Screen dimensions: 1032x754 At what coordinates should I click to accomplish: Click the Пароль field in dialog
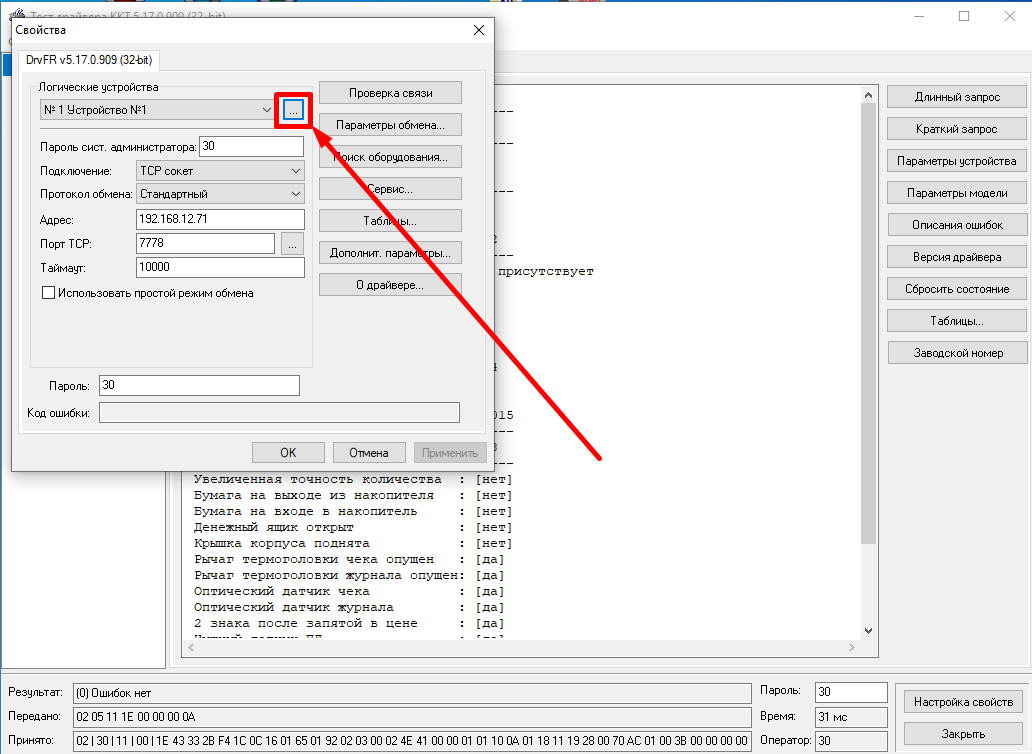pos(199,386)
